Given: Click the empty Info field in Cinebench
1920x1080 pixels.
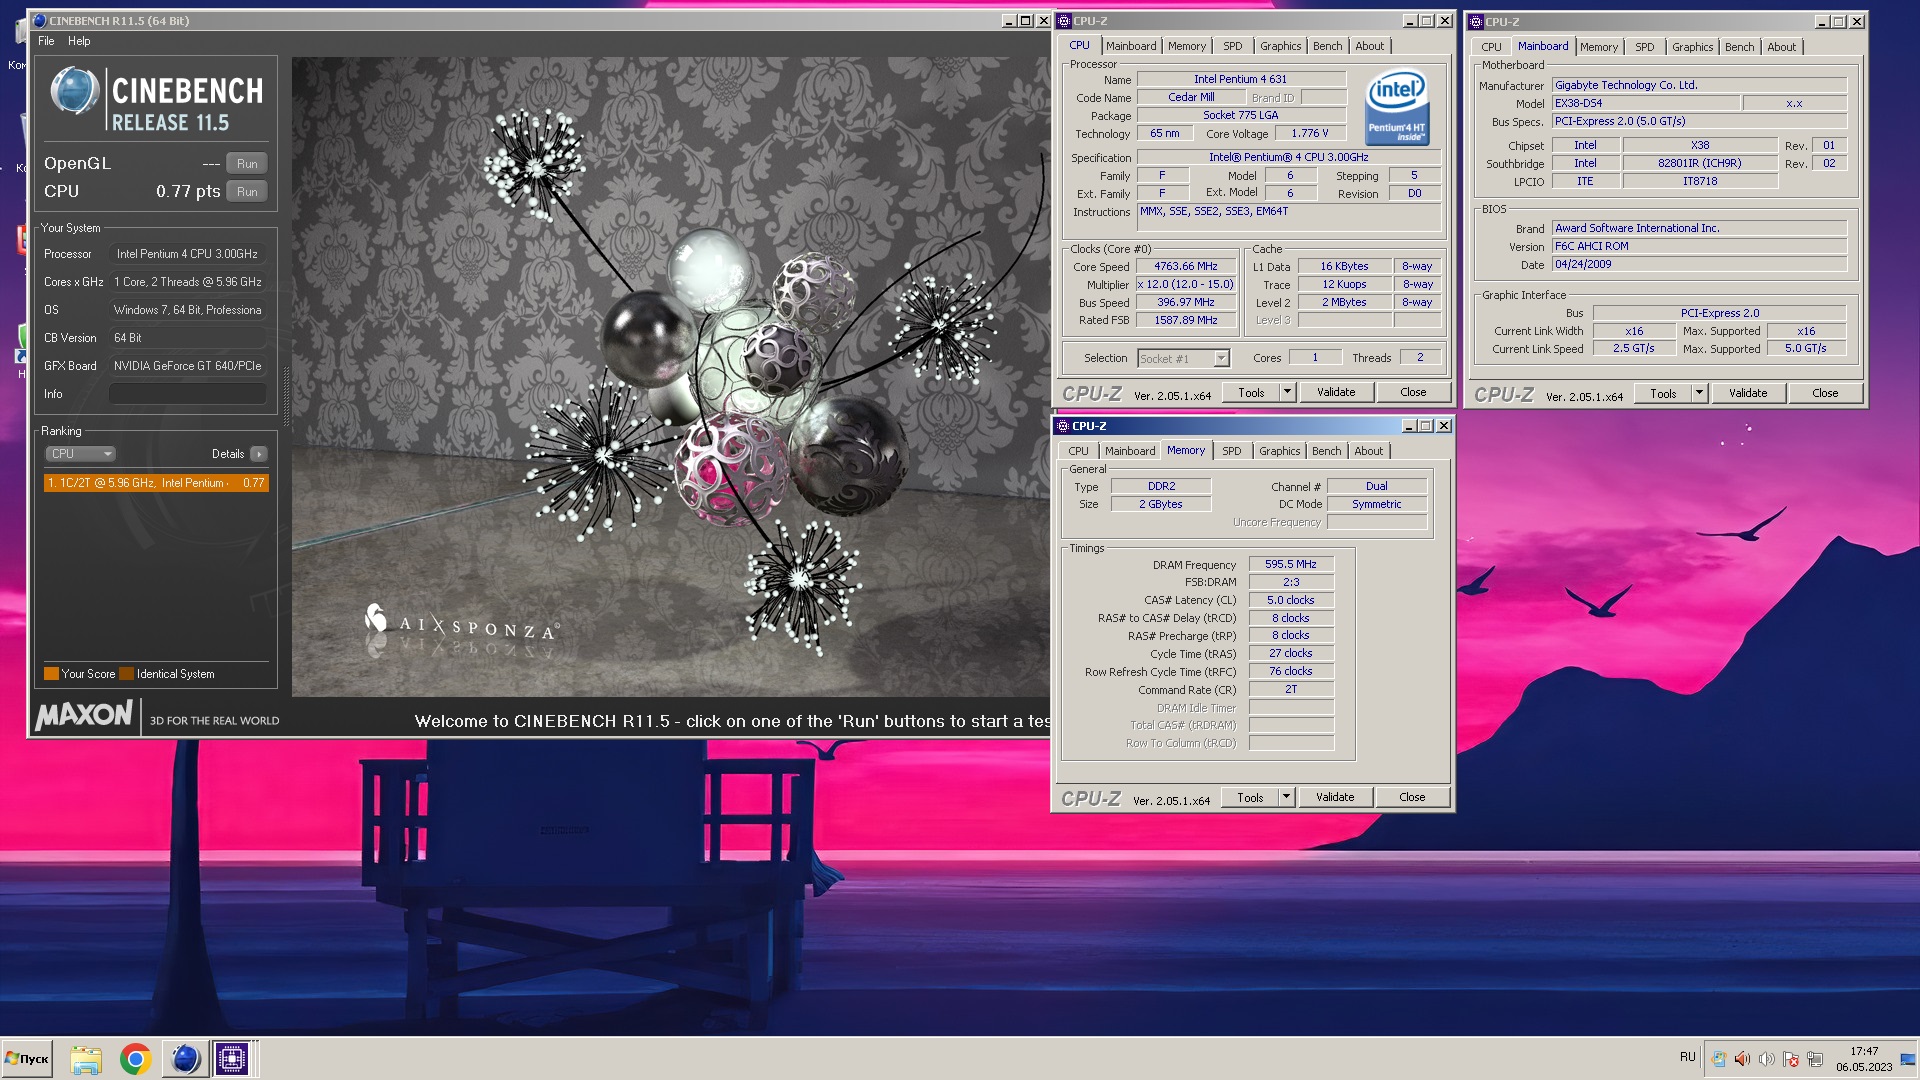Looking at the screenshot, I should tap(187, 394).
